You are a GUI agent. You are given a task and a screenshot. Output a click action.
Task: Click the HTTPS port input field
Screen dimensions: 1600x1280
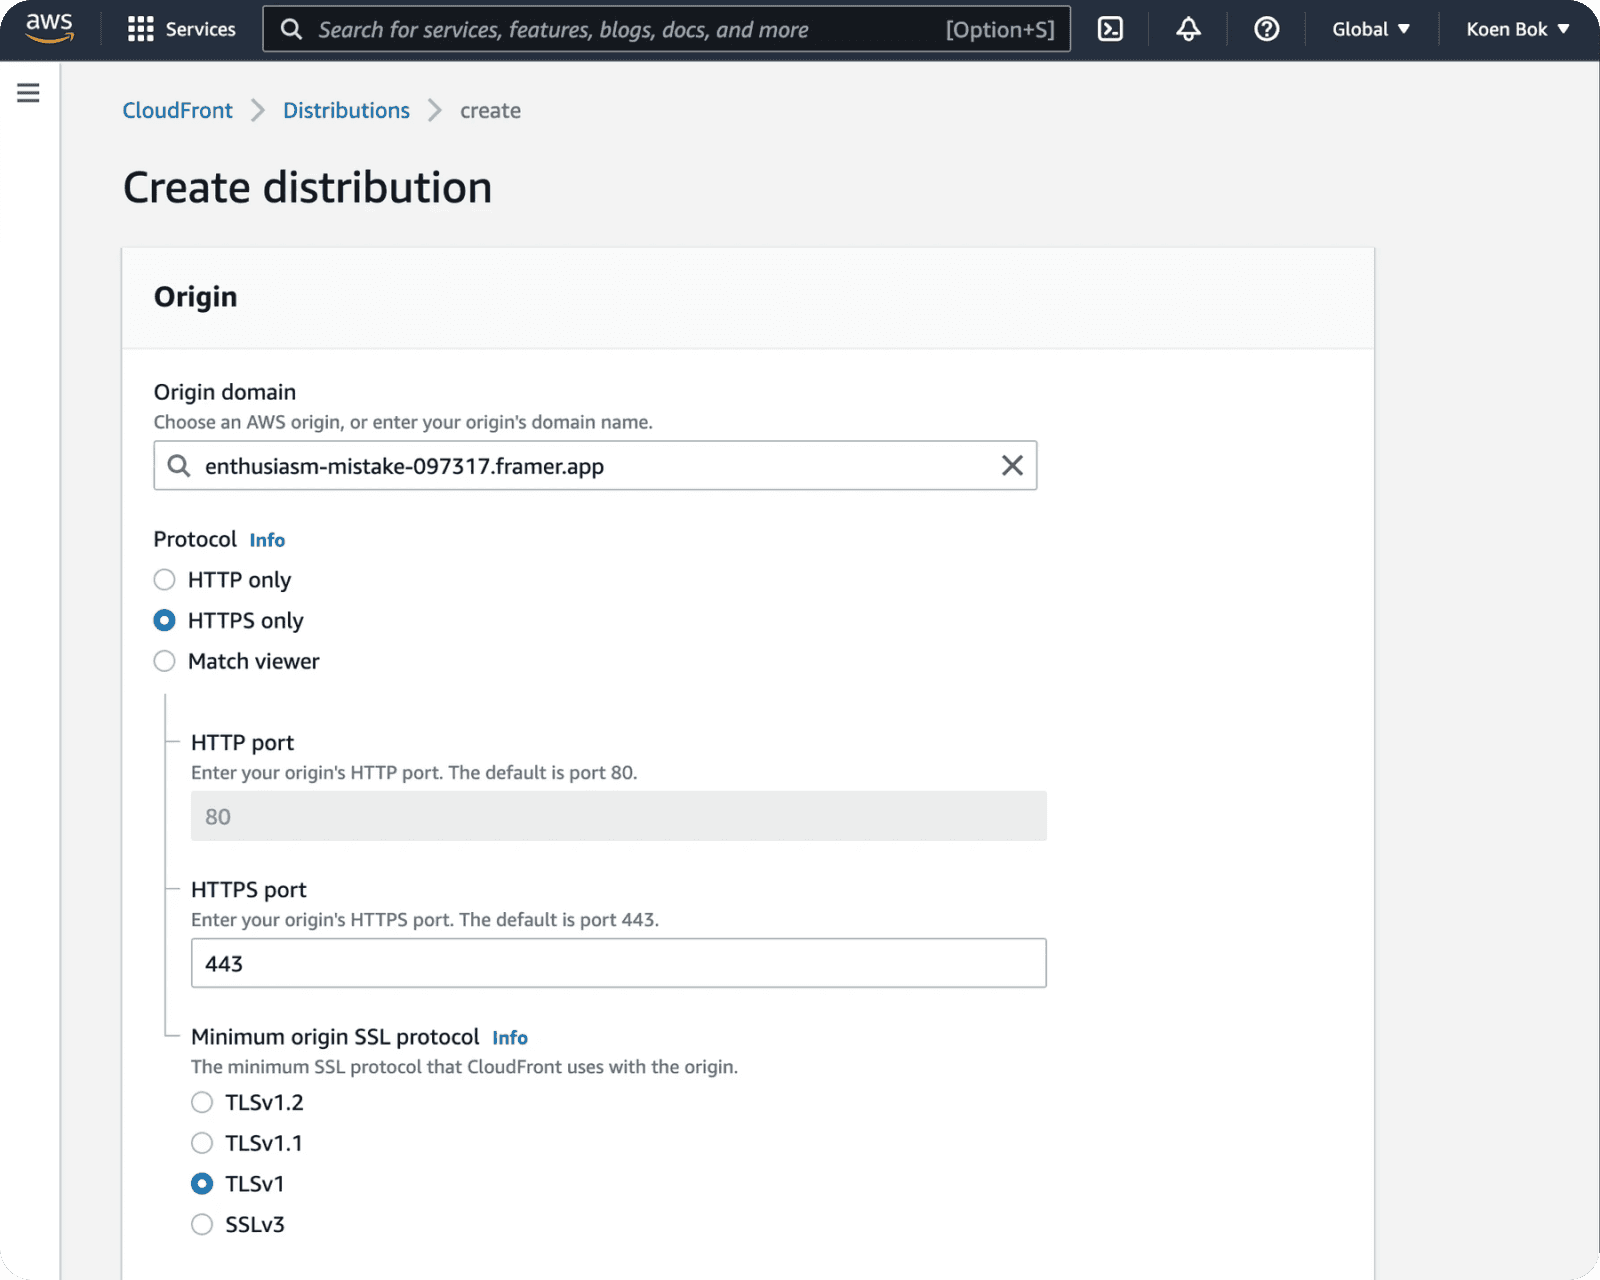pyautogui.click(x=618, y=963)
